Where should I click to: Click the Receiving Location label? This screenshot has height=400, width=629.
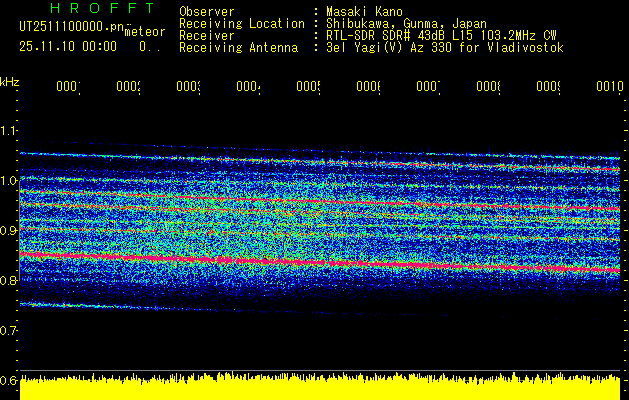[242, 24]
